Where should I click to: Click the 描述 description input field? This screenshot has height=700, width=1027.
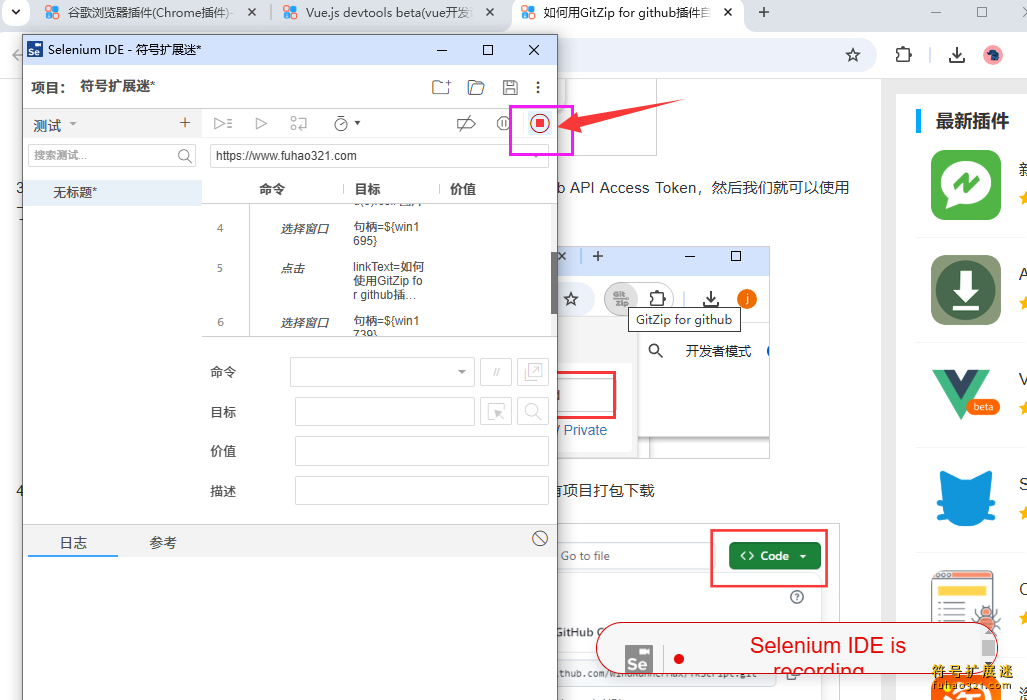click(422, 491)
